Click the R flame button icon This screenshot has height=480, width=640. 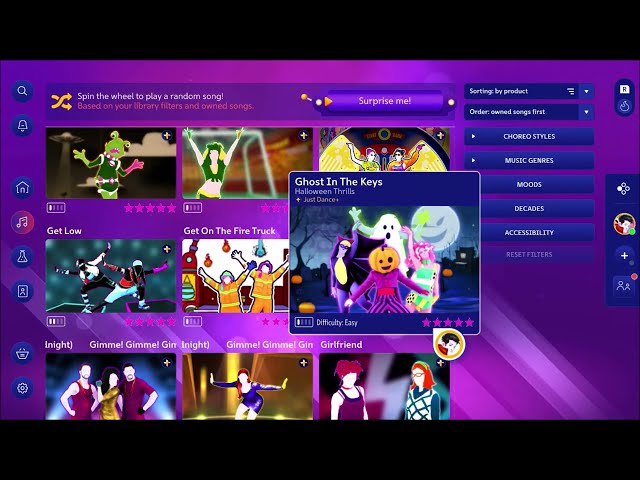point(624,98)
